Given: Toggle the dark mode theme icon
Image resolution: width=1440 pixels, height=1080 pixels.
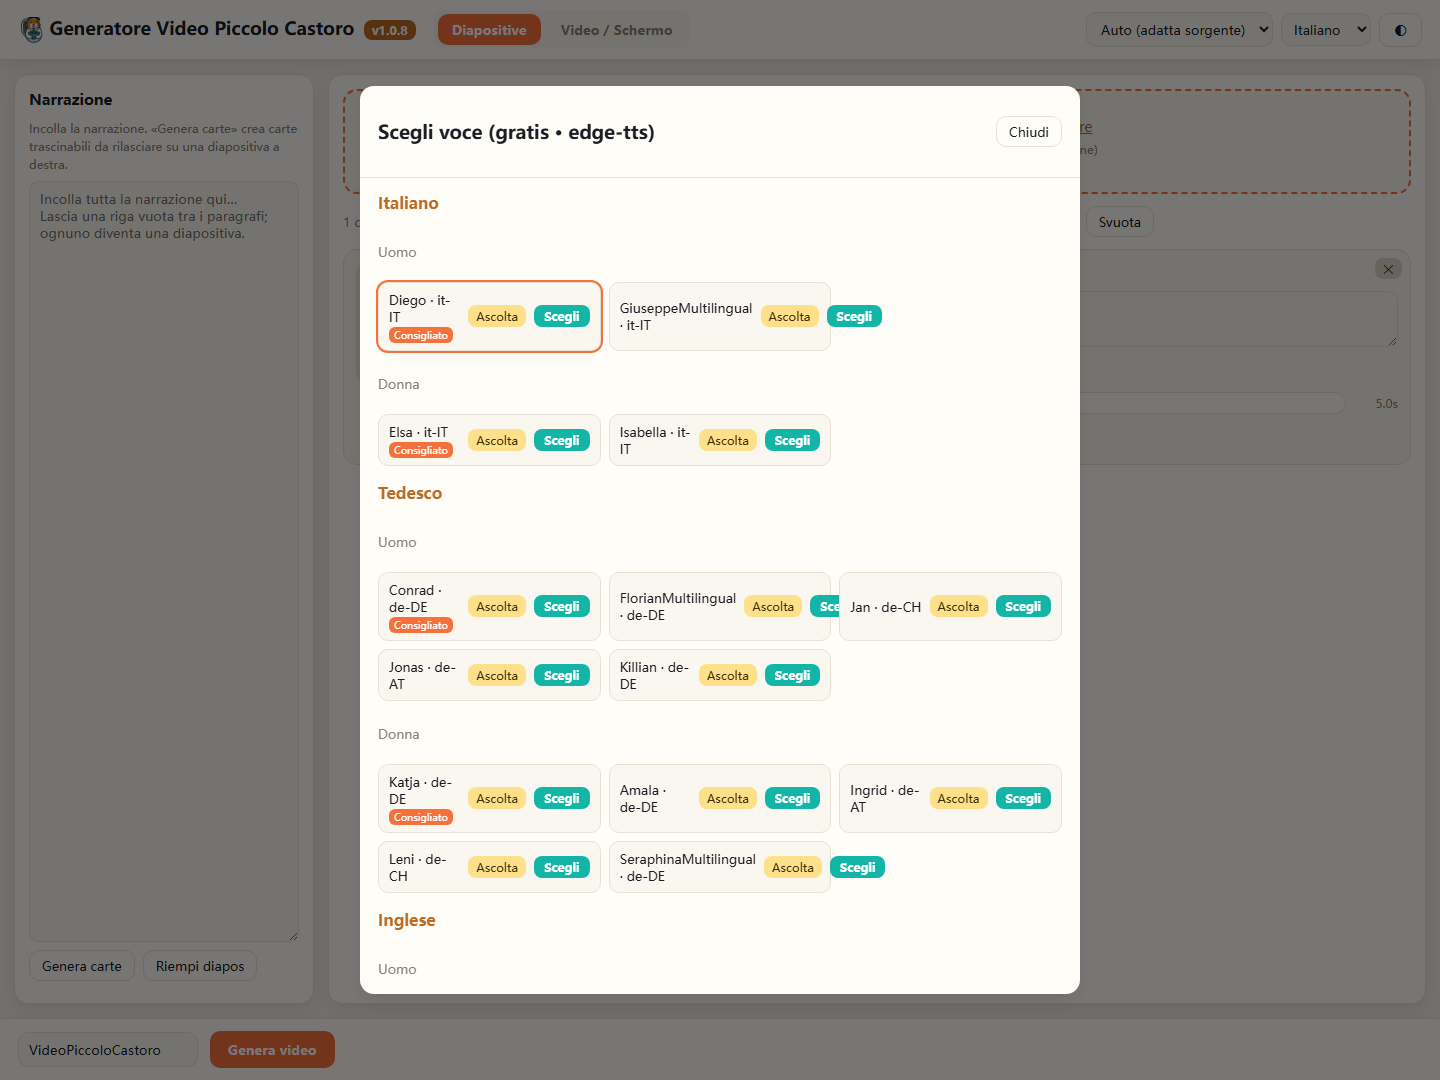Looking at the screenshot, I should [x=1400, y=30].
